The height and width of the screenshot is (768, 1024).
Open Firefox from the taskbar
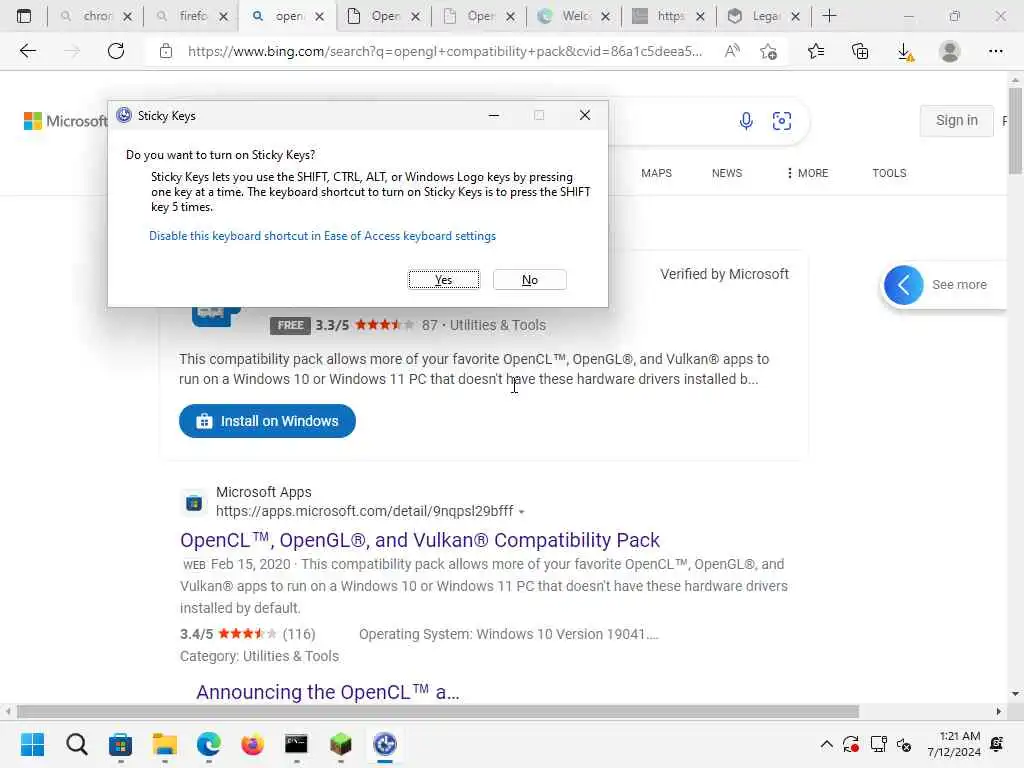pyautogui.click(x=252, y=744)
